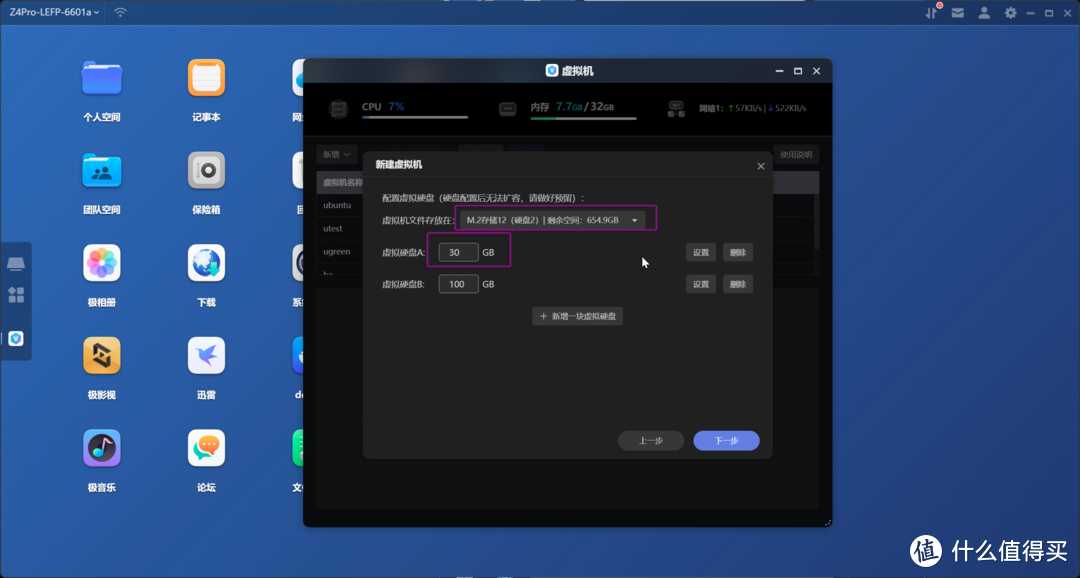Click the 虚拟硬盘B size input field
Image resolution: width=1080 pixels, height=578 pixels.
458,284
